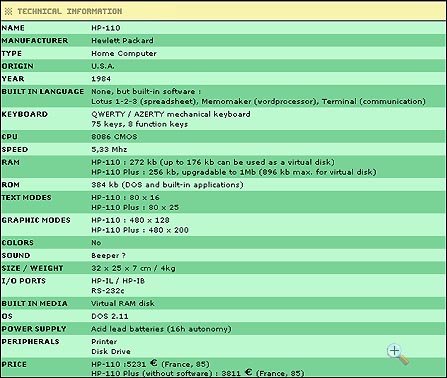Click the Disk Drive peripheral entry
The width and height of the screenshot is (447, 378).
111,351
